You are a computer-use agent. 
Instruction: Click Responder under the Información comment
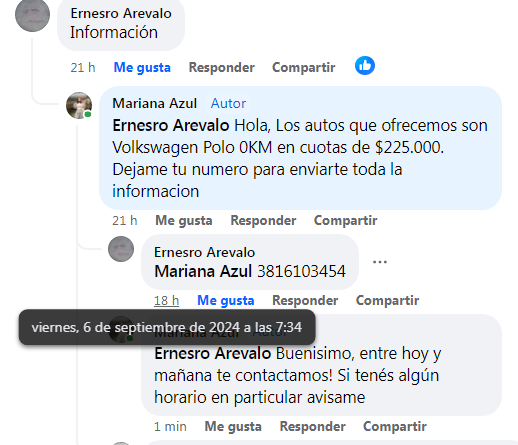tap(222, 68)
